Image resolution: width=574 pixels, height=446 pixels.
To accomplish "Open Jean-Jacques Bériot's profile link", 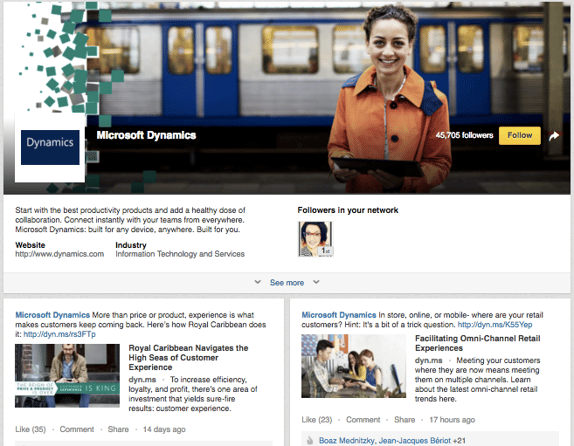I will pos(414,441).
